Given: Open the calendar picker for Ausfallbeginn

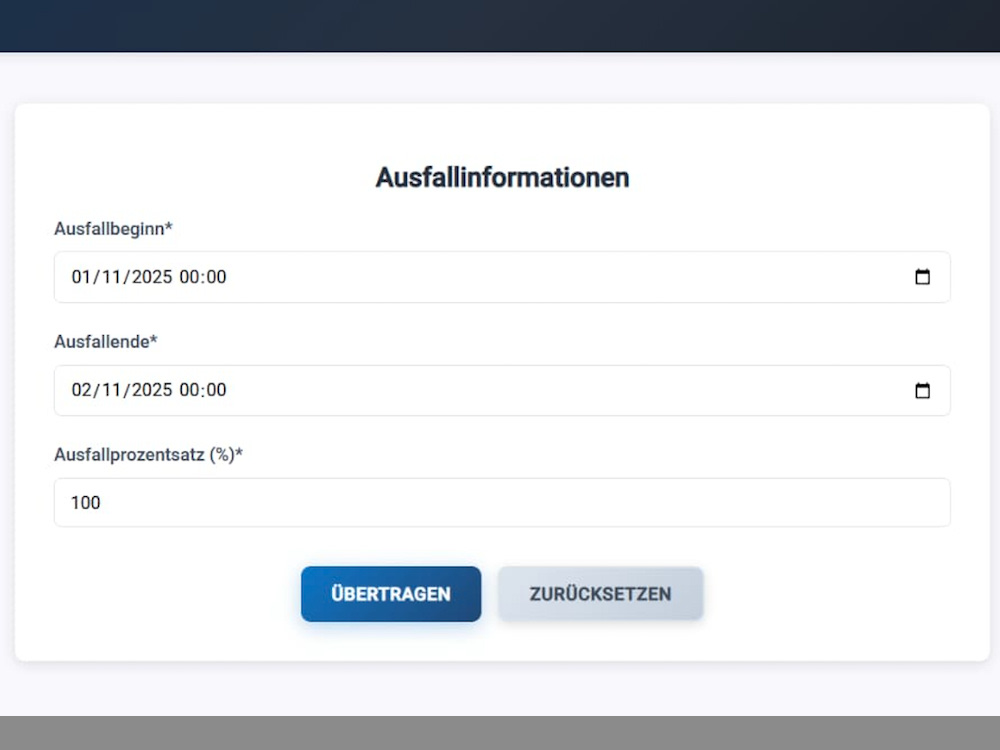Looking at the screenshot, I should click(922, 277).
